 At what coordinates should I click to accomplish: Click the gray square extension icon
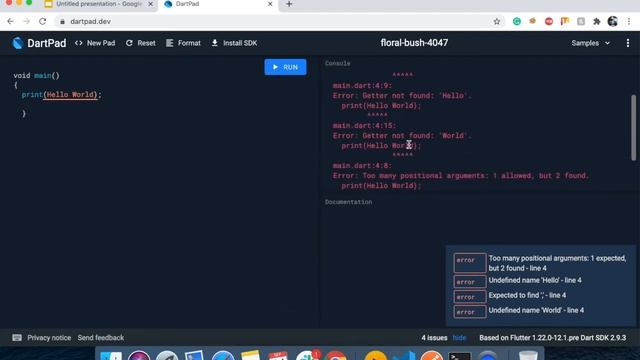(x=581, y=21)
